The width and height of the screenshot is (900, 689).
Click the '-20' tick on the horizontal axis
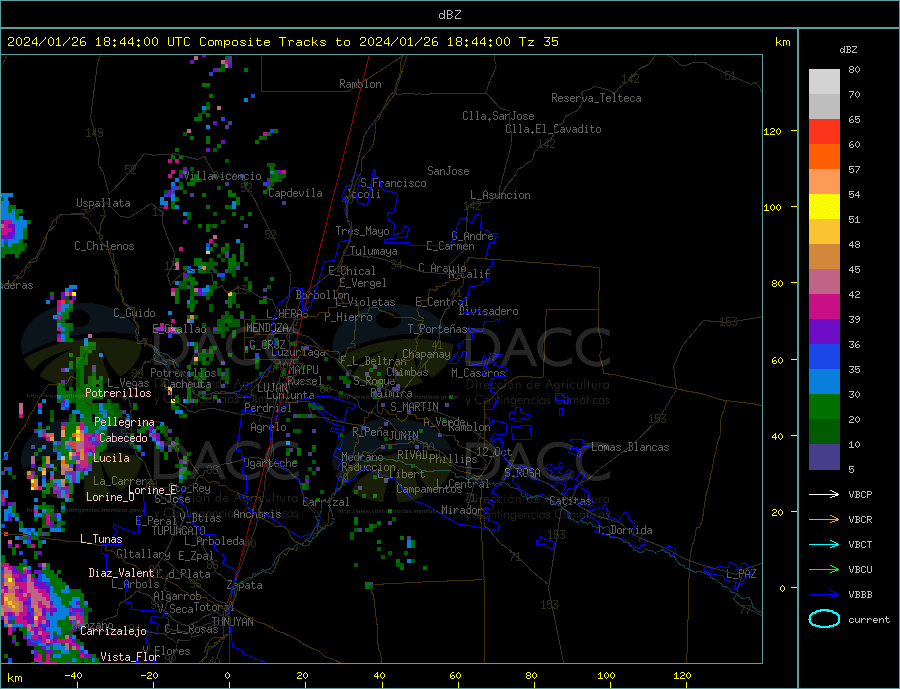[x=149, y=675]
